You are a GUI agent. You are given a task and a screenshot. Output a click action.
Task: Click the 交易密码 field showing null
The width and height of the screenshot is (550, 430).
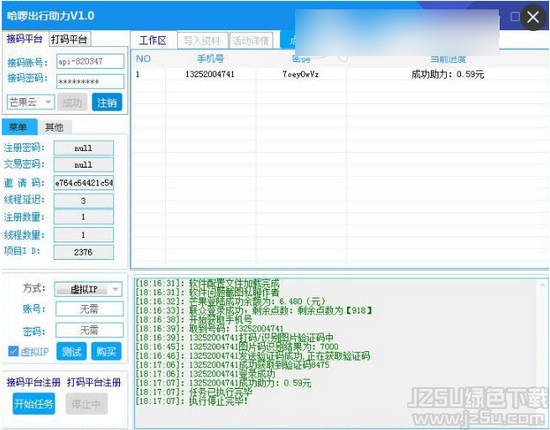click(83, 164)
